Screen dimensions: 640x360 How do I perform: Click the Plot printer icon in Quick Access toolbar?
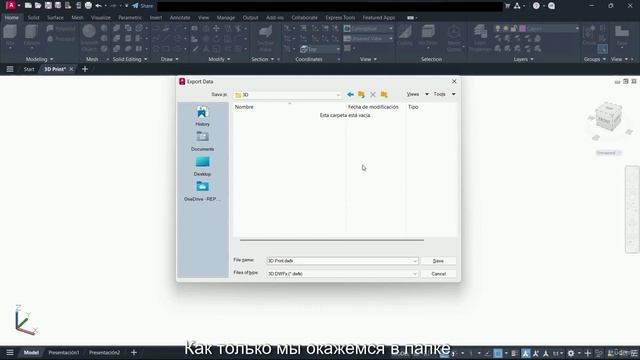tap(88, 6)
